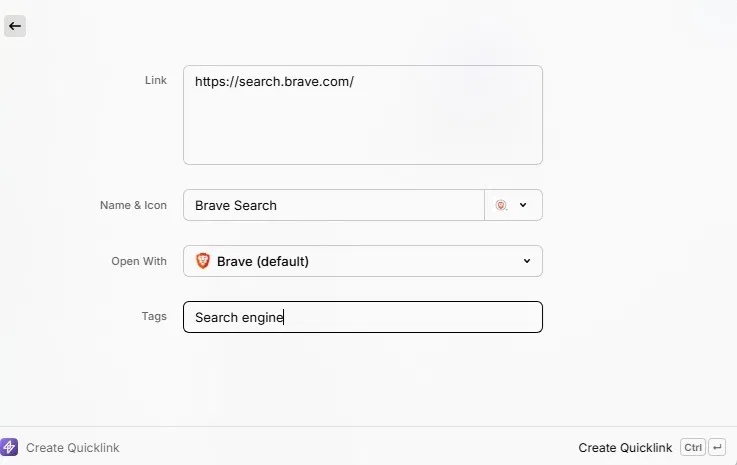Click the Search engine tag text
This screenshot has width=737, height=465.
[239, 317]
